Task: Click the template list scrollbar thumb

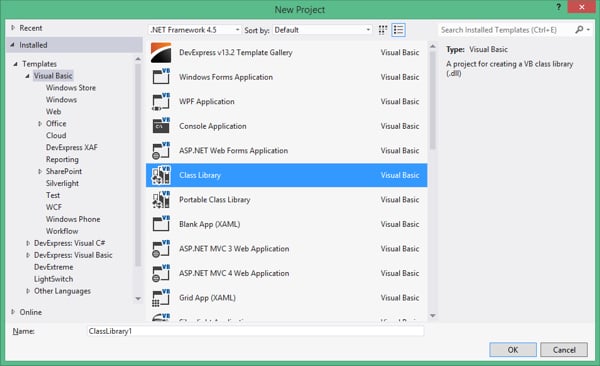Action: click(433, 100)
